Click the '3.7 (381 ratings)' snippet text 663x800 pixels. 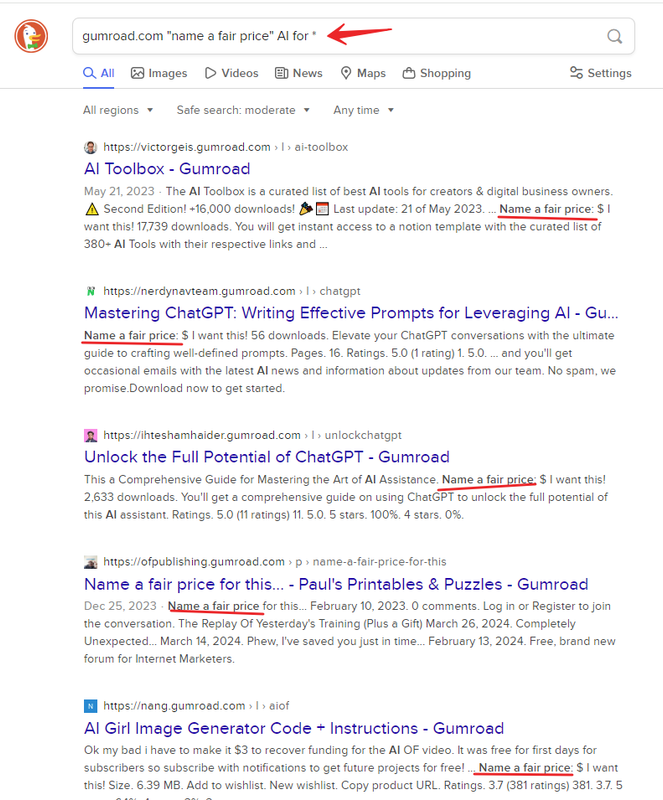[x=530, y=785]
